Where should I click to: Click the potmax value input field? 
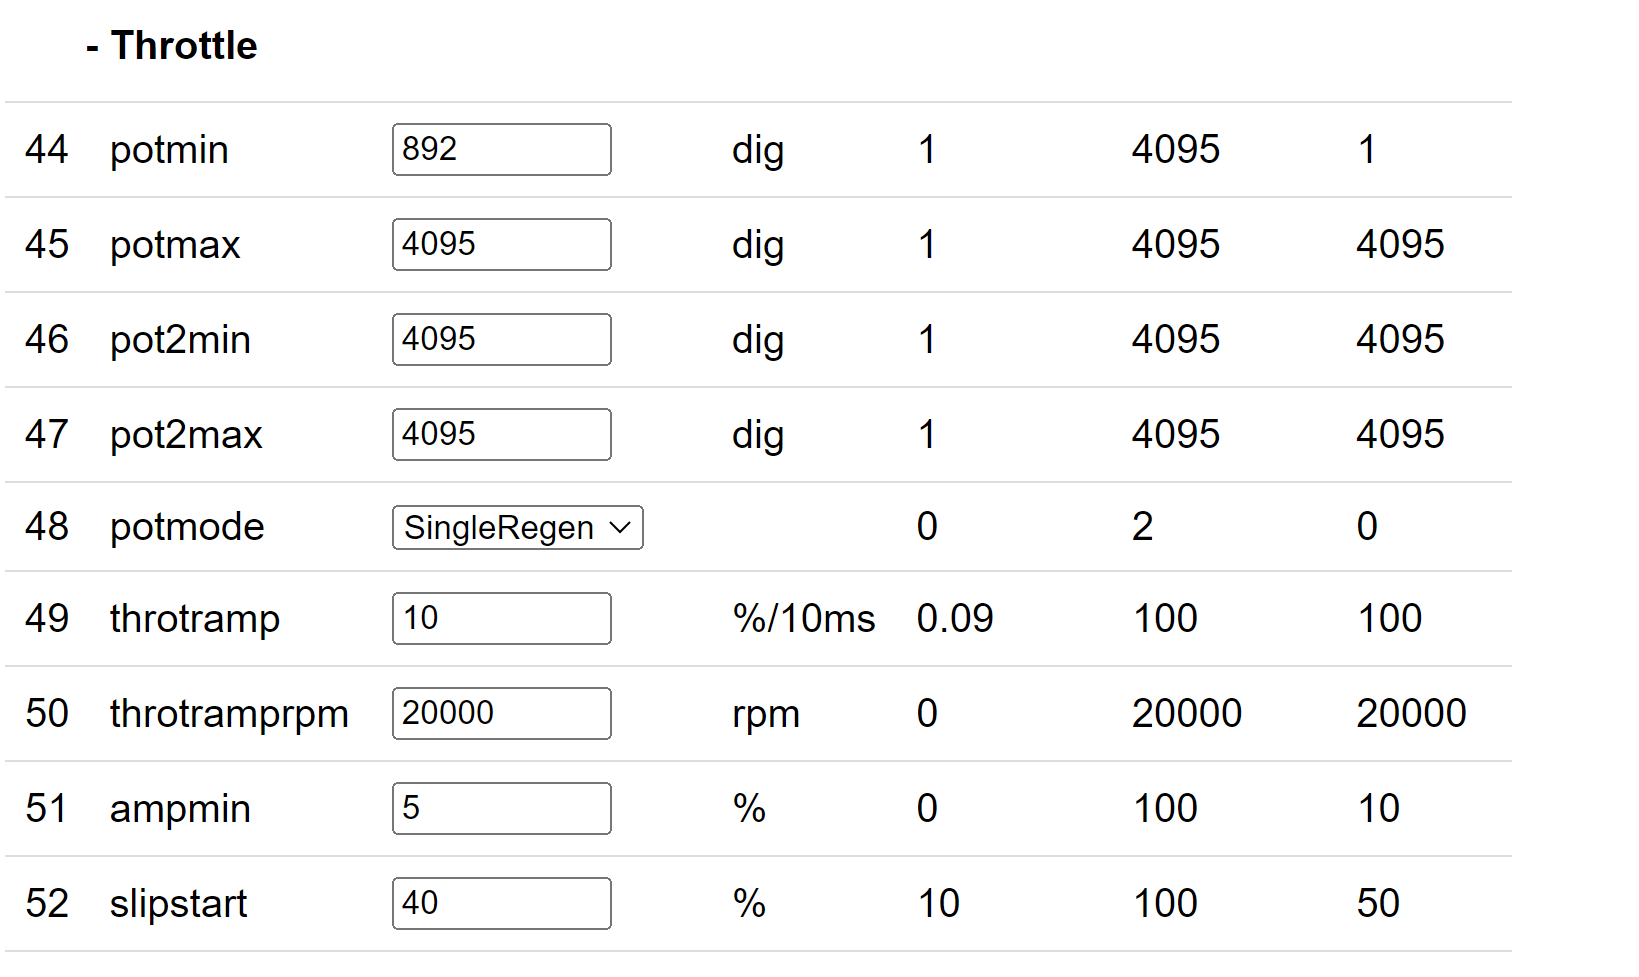point(501,244)
